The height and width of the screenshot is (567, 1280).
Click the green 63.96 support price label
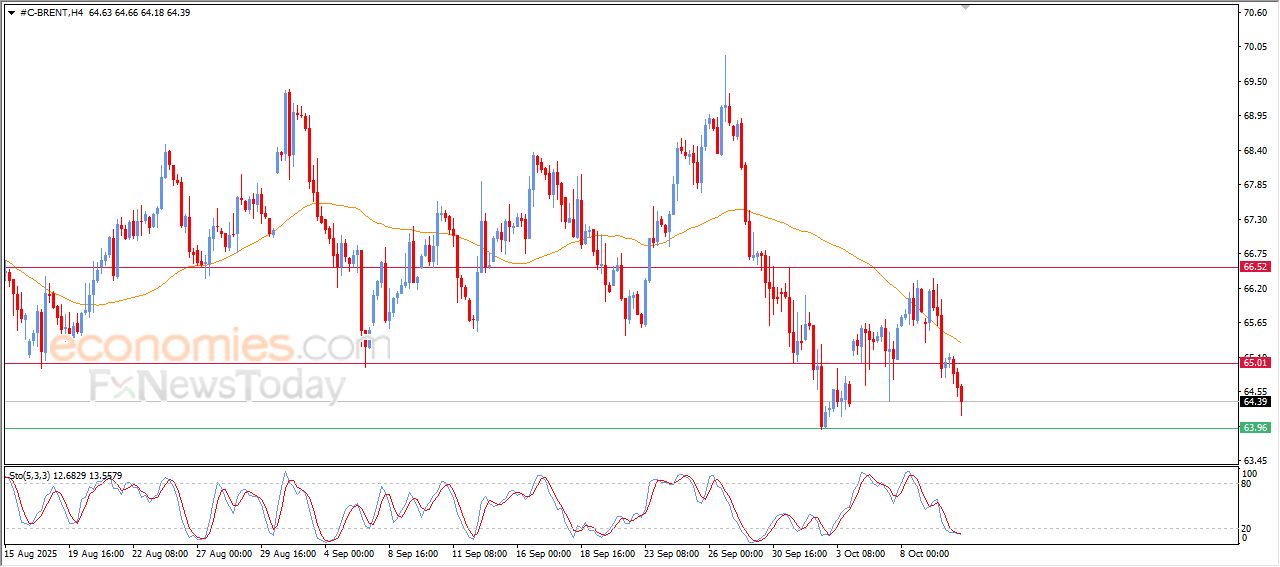pos(1255,428)
